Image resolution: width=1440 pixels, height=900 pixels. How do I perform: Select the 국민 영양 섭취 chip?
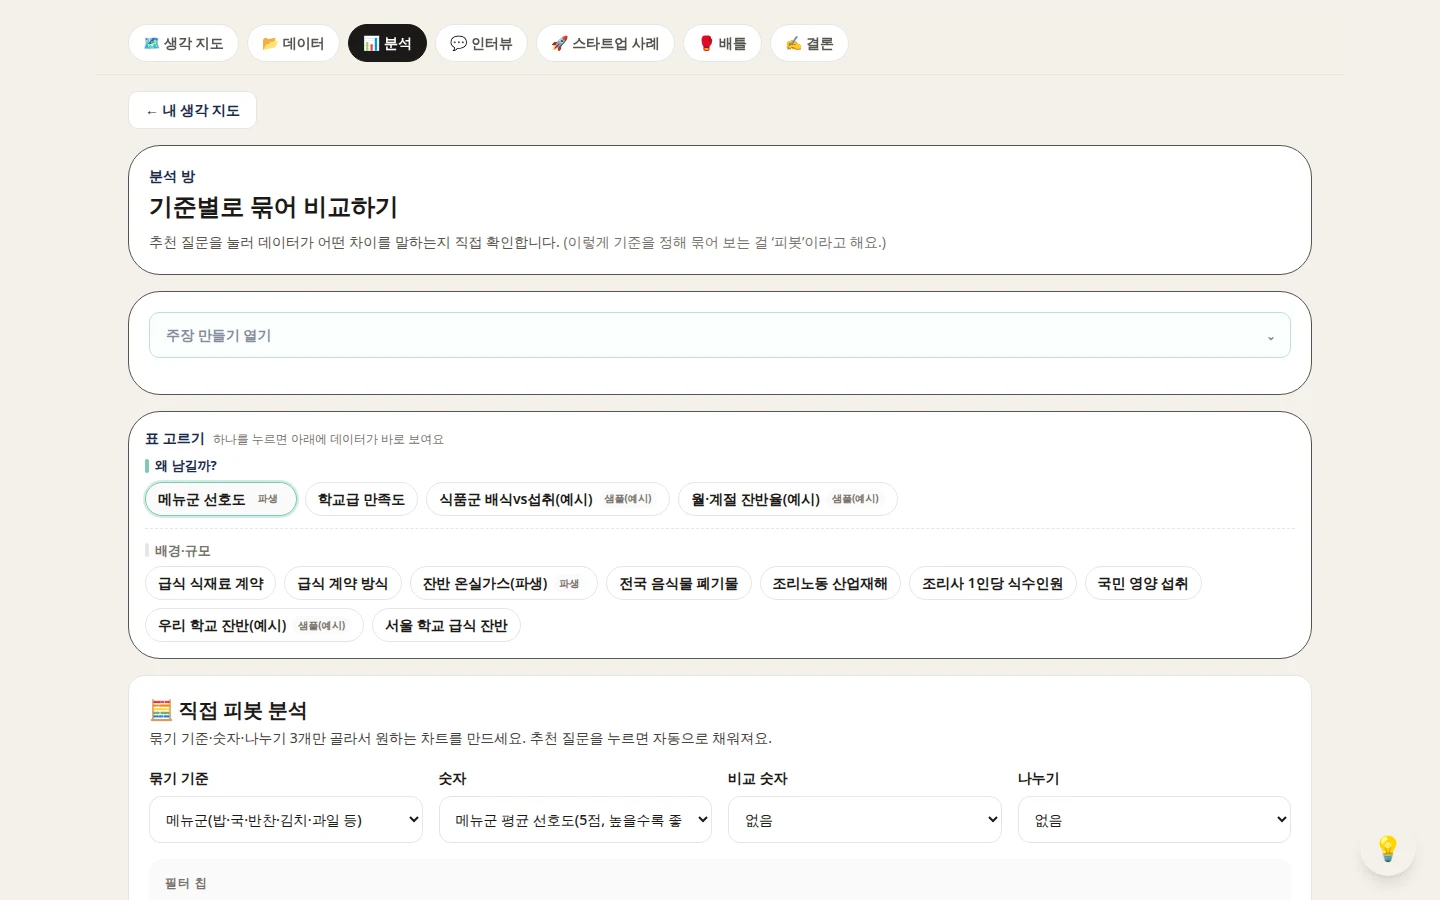point(1142,583)
